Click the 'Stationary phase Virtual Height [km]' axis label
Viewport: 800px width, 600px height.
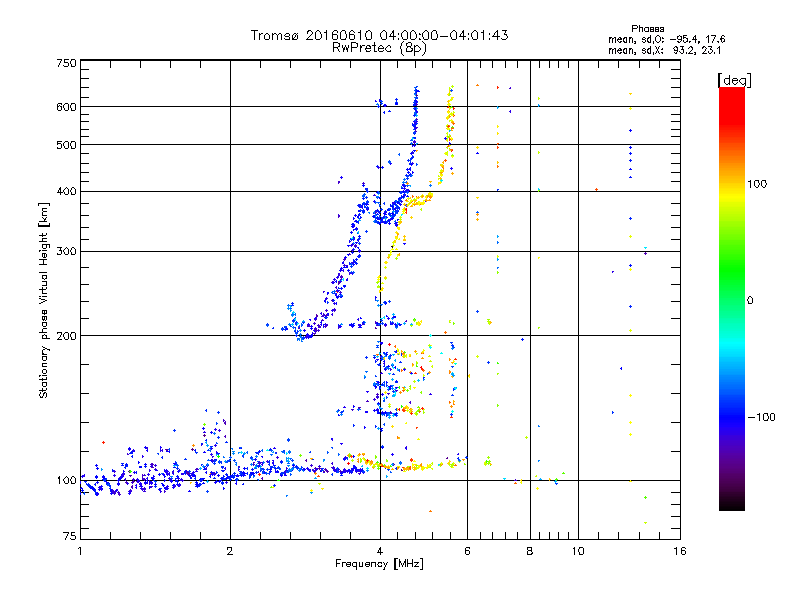(x=44, y=300)
